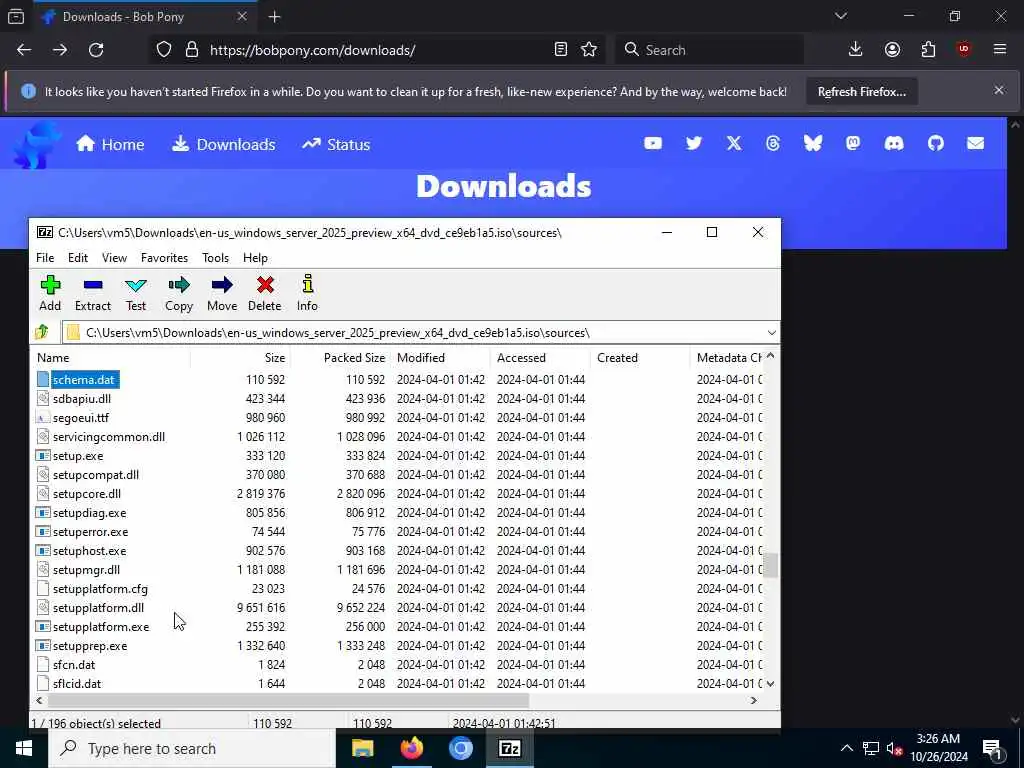Select the setupdiag.exe file
Image resolution: width=1024 pixels, height=768 pixels.
(89, 513)
